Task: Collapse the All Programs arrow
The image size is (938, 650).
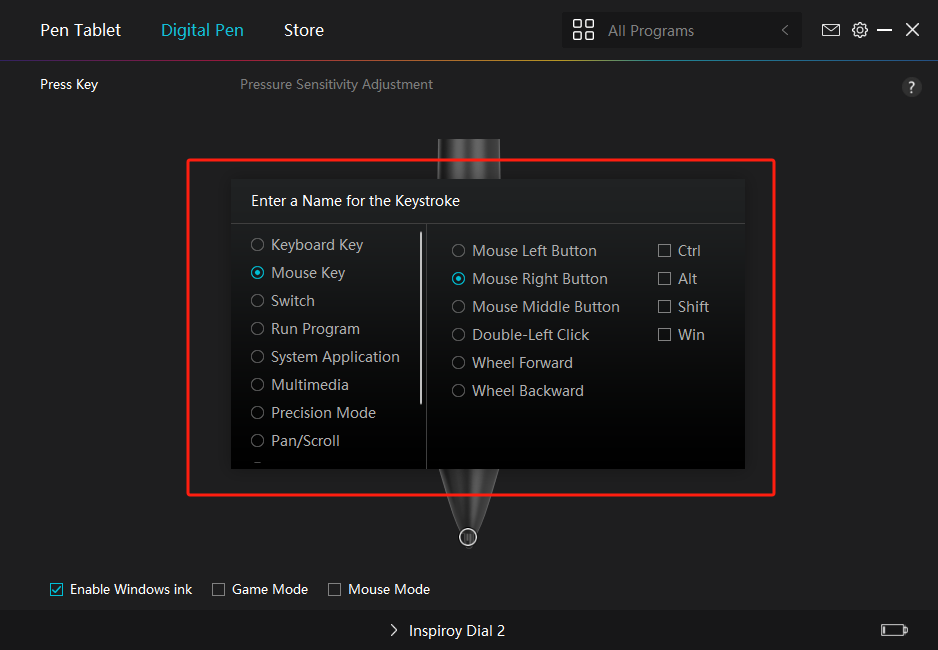Action: coord(785,30)
